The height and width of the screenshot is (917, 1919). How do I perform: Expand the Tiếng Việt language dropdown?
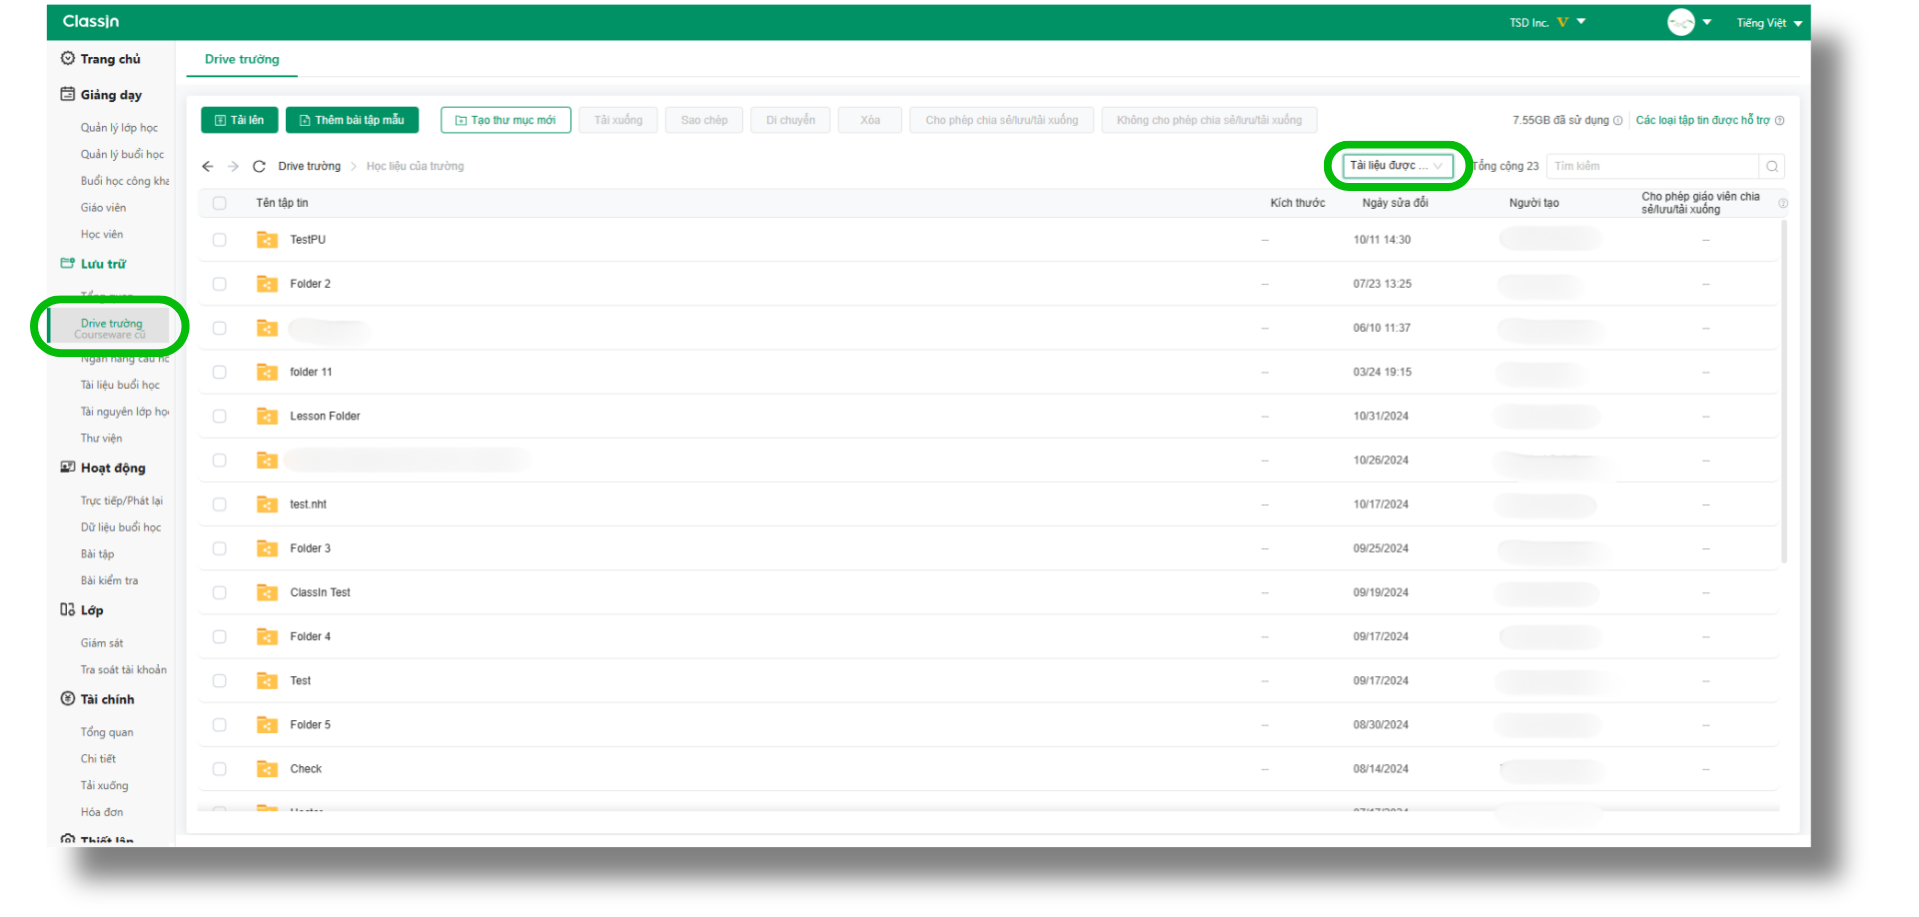pos(1768,23)
